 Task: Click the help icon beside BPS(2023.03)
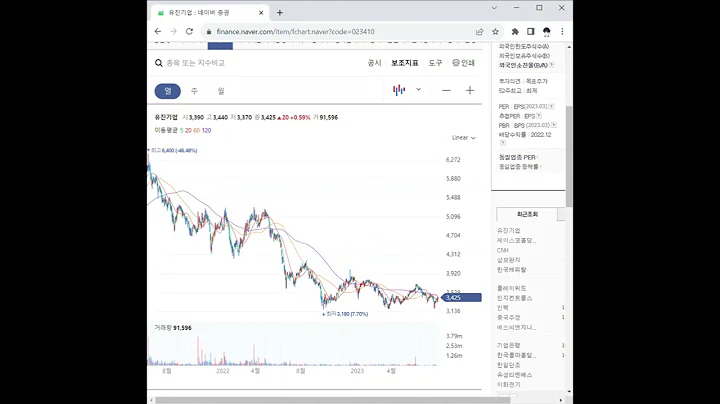554,125
